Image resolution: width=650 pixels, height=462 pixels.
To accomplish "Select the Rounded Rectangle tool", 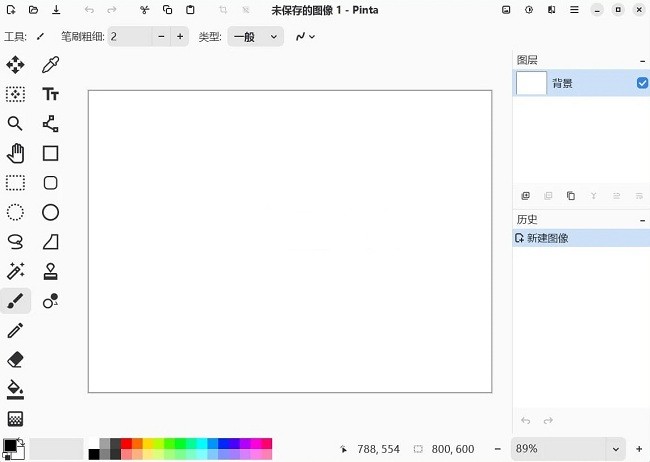I will [51, 183].
